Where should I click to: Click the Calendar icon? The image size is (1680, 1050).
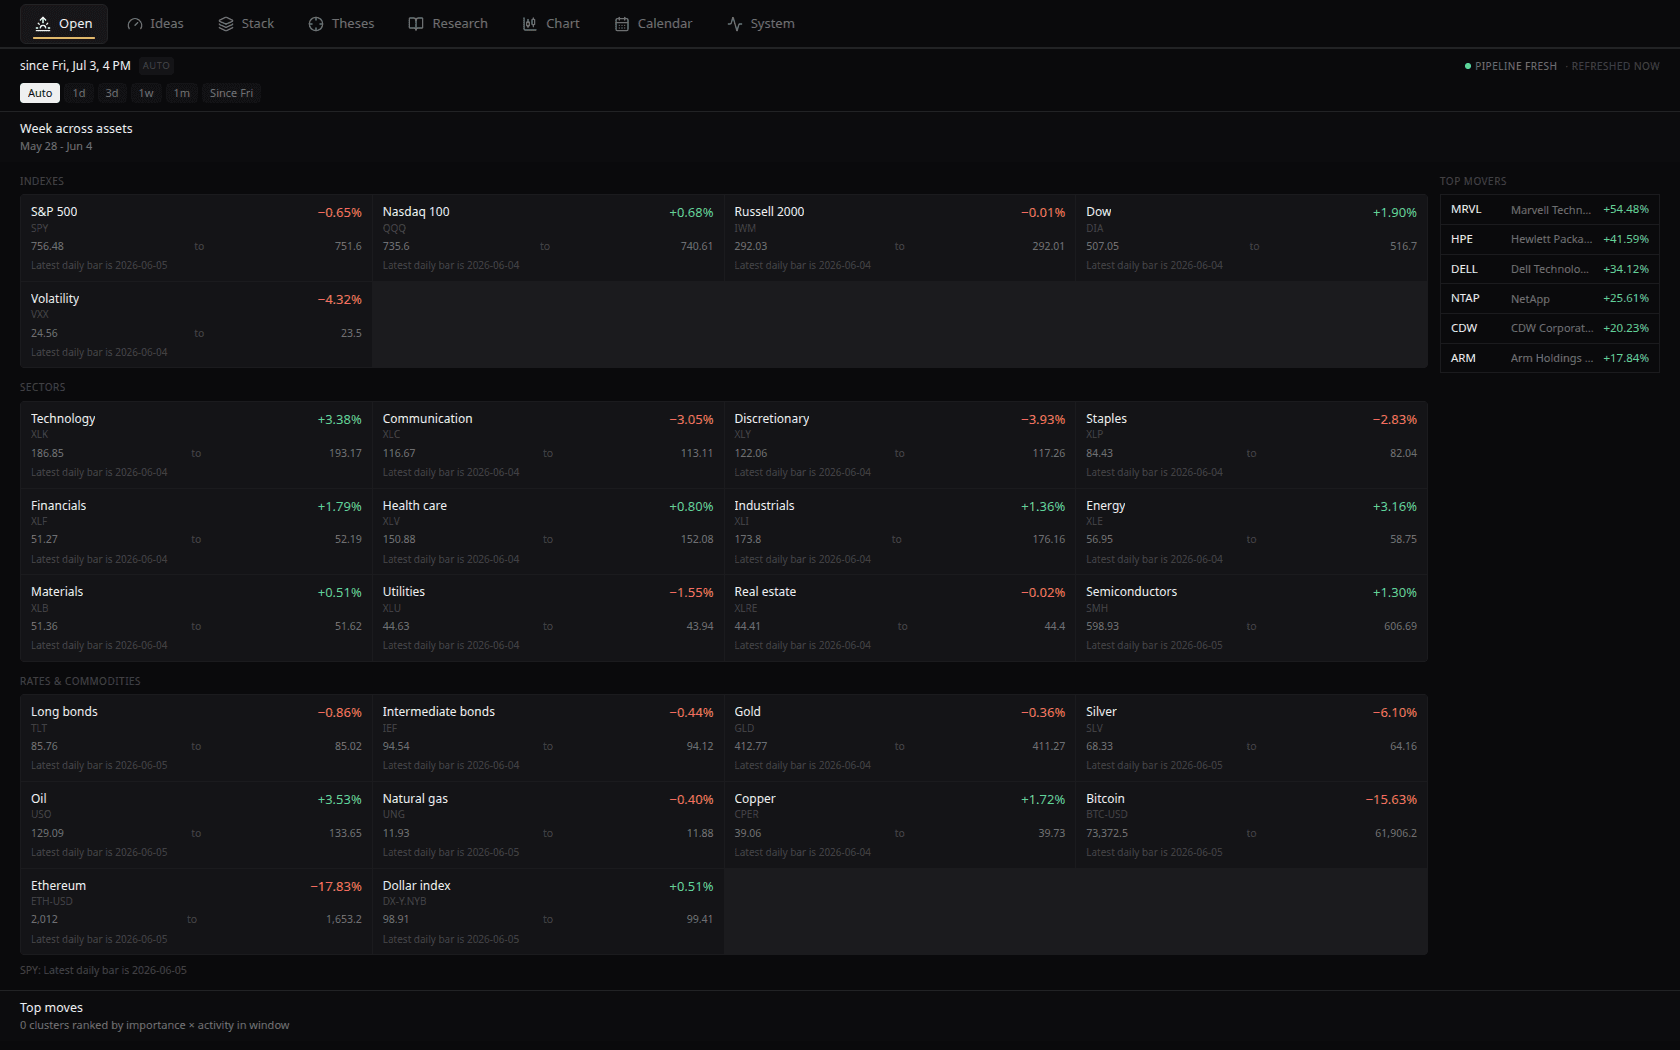coord(622,24)
